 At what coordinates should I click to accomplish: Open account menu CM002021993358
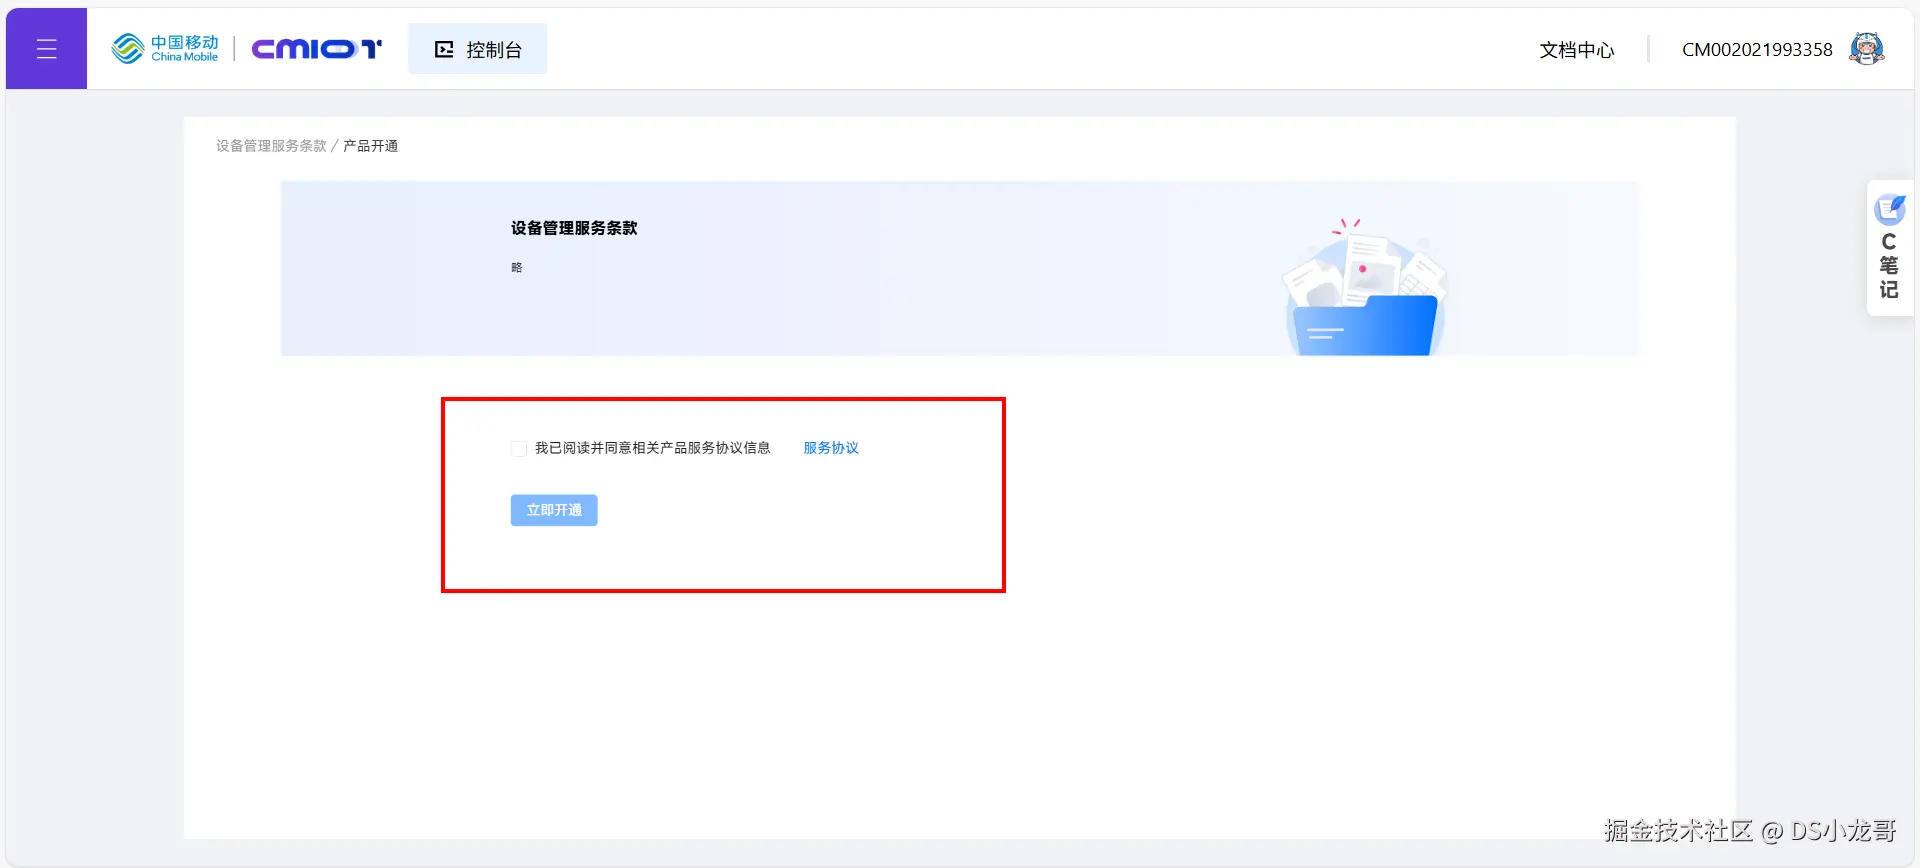pos(1757,50)
